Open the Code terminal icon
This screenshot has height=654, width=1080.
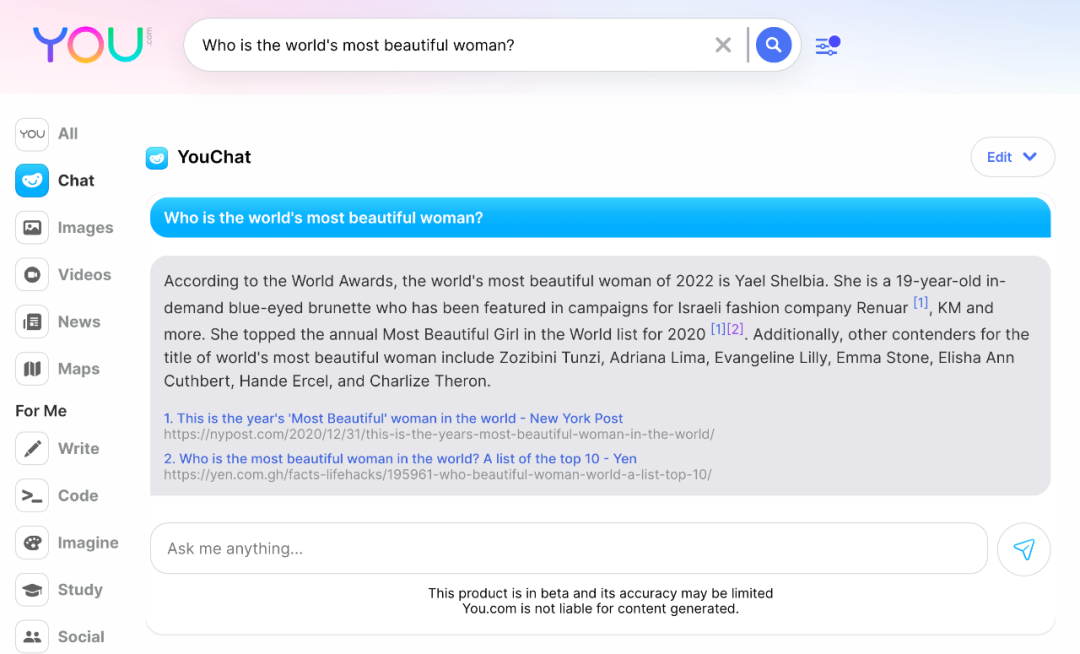click(32, 496)
